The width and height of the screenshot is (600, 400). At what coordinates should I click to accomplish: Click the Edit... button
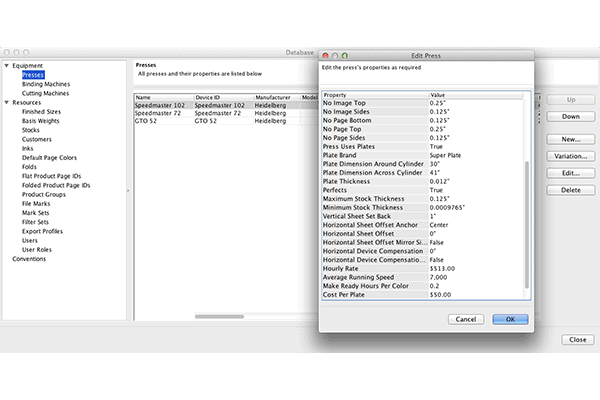pyautogui.click(x=571, y=173)
